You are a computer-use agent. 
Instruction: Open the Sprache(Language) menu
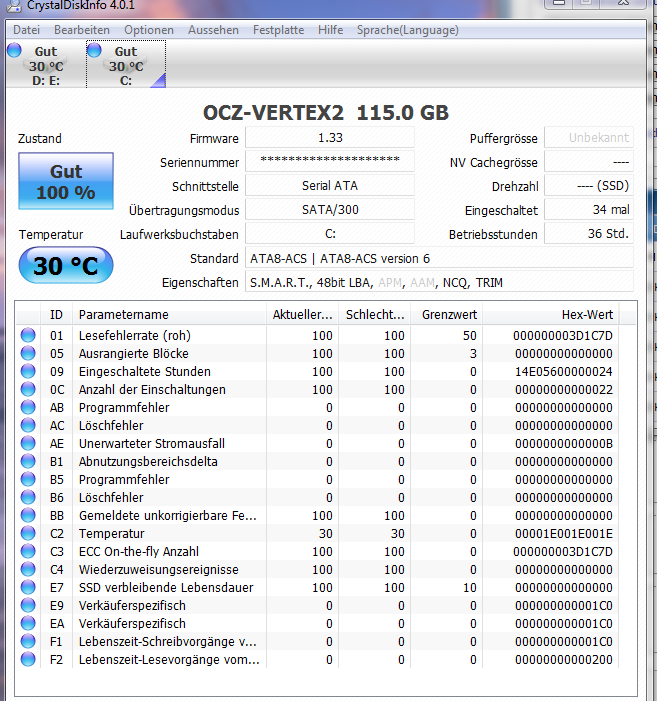408,30
